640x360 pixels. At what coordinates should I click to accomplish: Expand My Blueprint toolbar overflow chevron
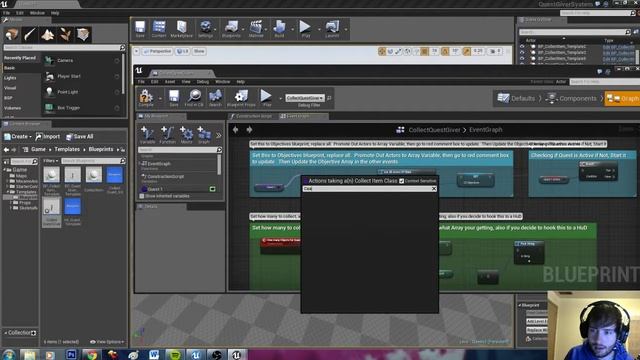click(x=219, y=136)
